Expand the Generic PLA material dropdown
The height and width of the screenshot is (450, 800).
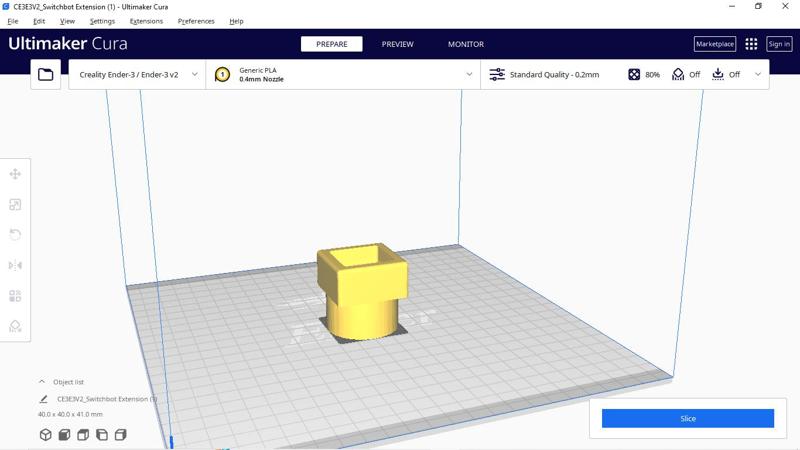469,74
